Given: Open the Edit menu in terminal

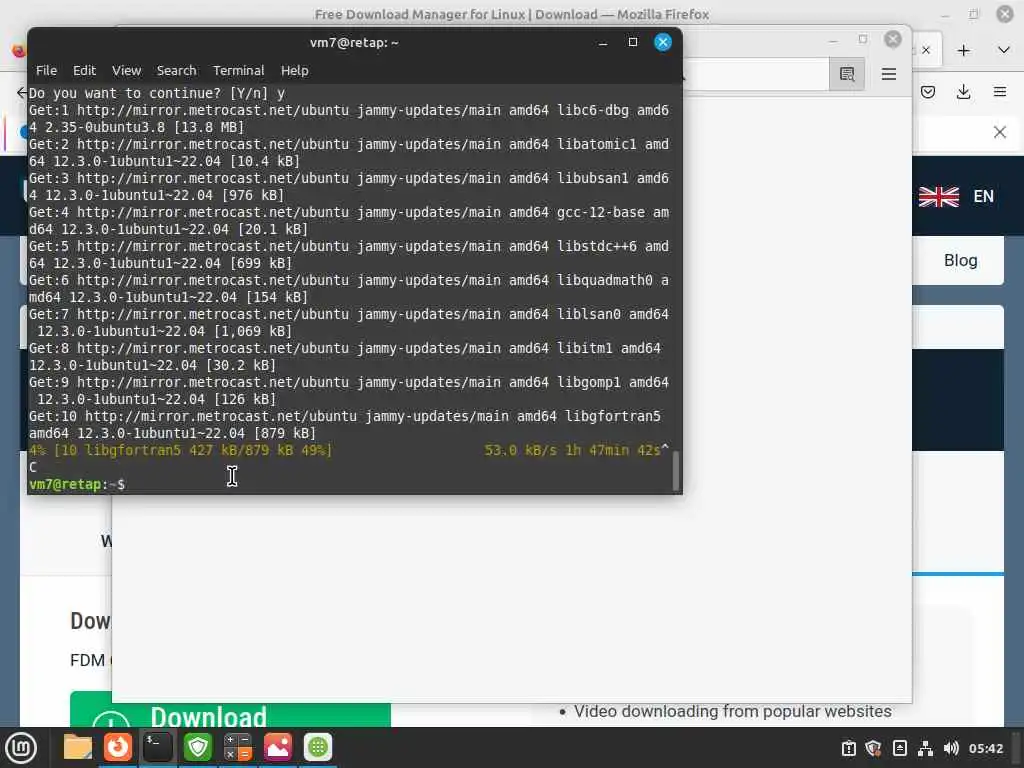Looking at the screenshot, I should [x=84, y=71].
